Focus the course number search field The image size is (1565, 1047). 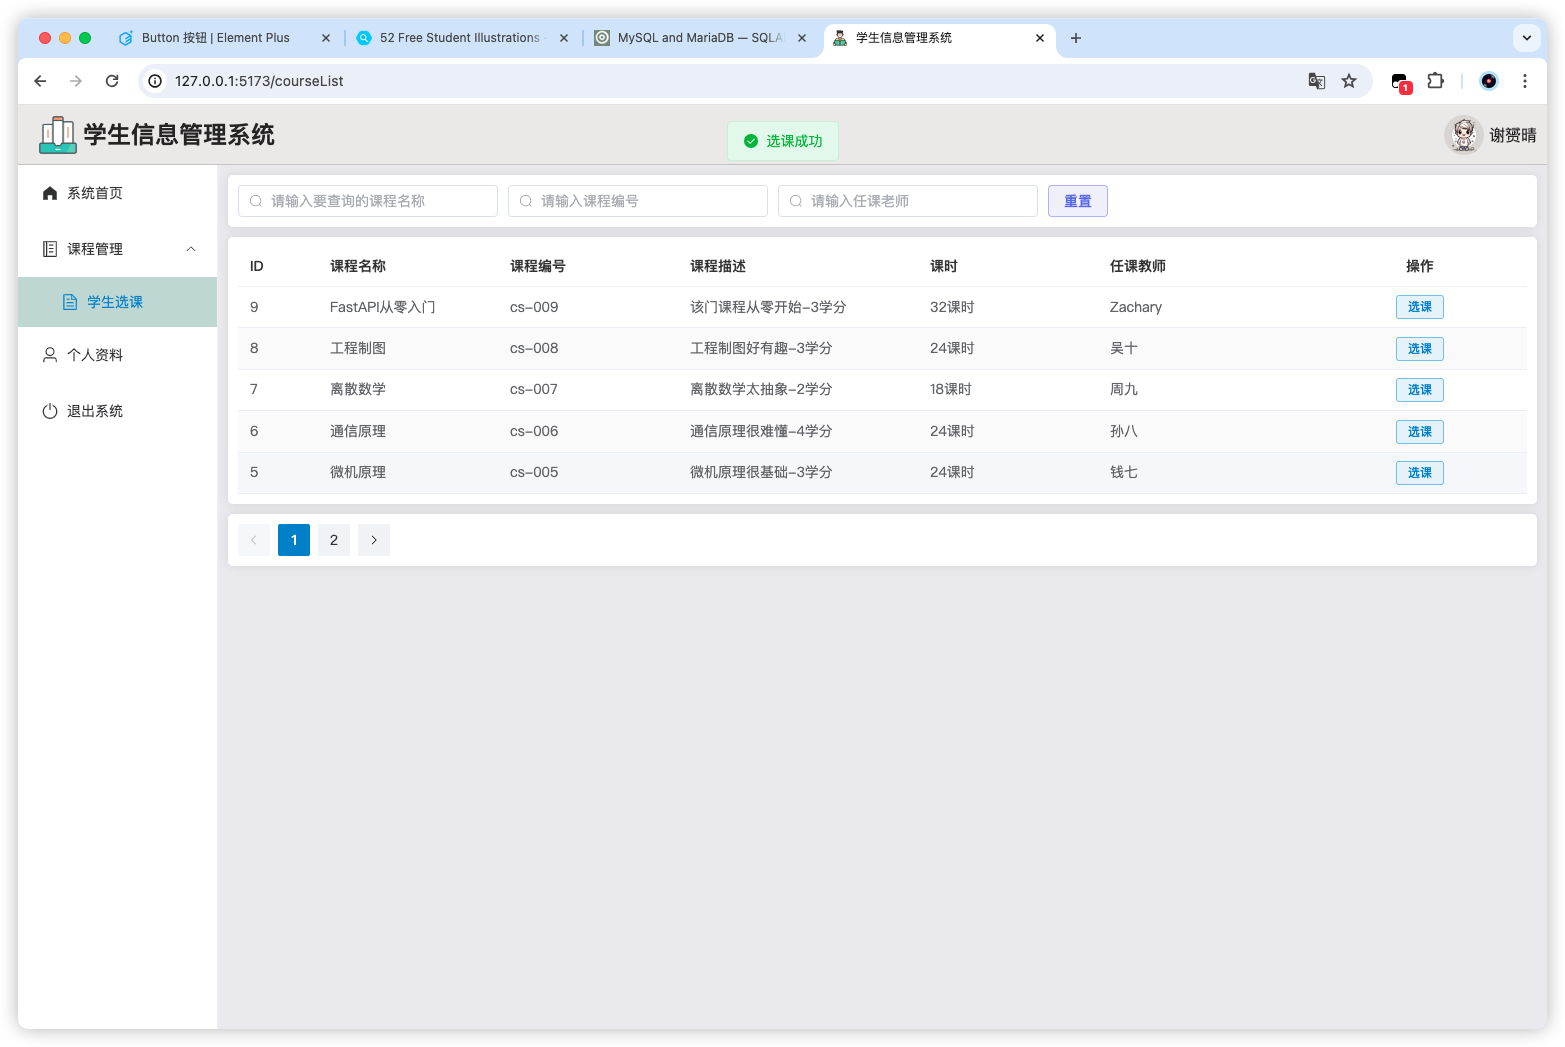point(638,201)
